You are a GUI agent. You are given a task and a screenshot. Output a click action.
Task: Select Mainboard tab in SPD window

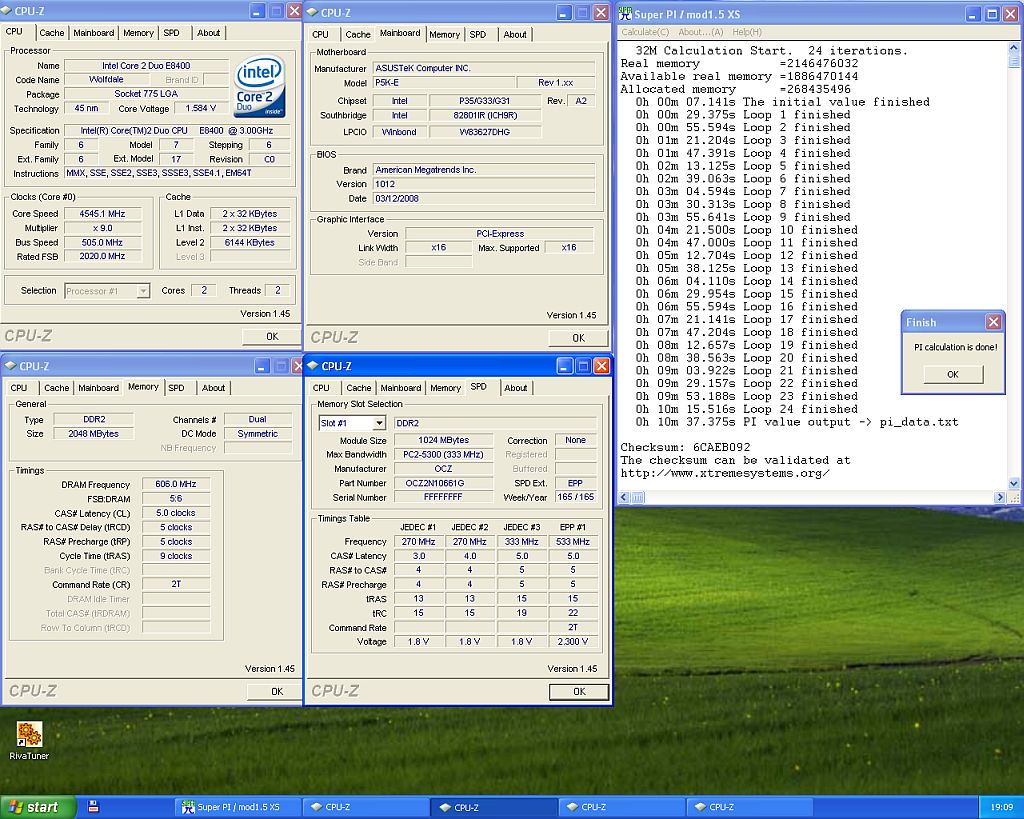pos(400,388)
